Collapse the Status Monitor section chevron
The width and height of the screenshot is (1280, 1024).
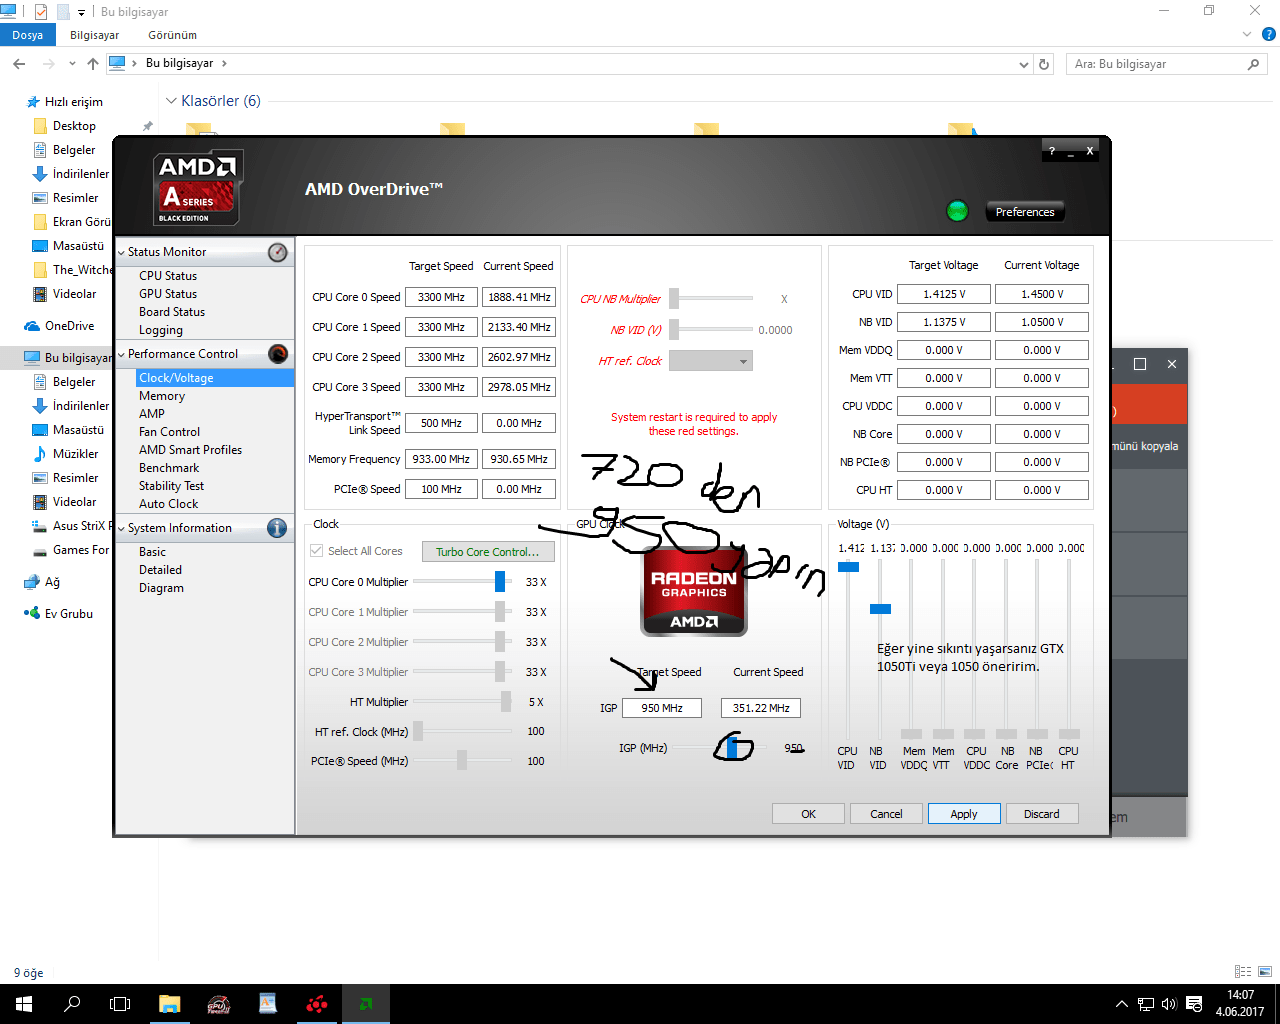(x=121, y=252)
